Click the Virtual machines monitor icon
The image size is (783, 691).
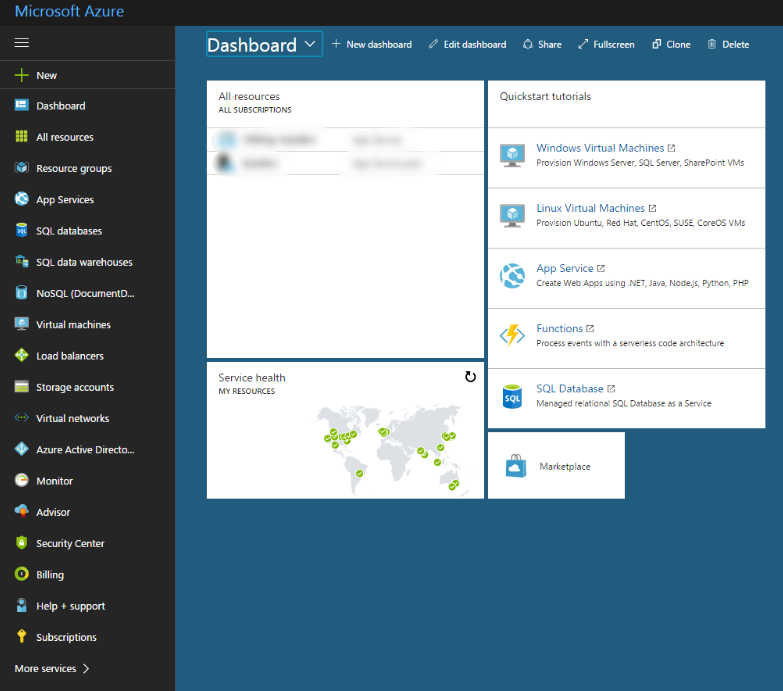coord(21,324)
